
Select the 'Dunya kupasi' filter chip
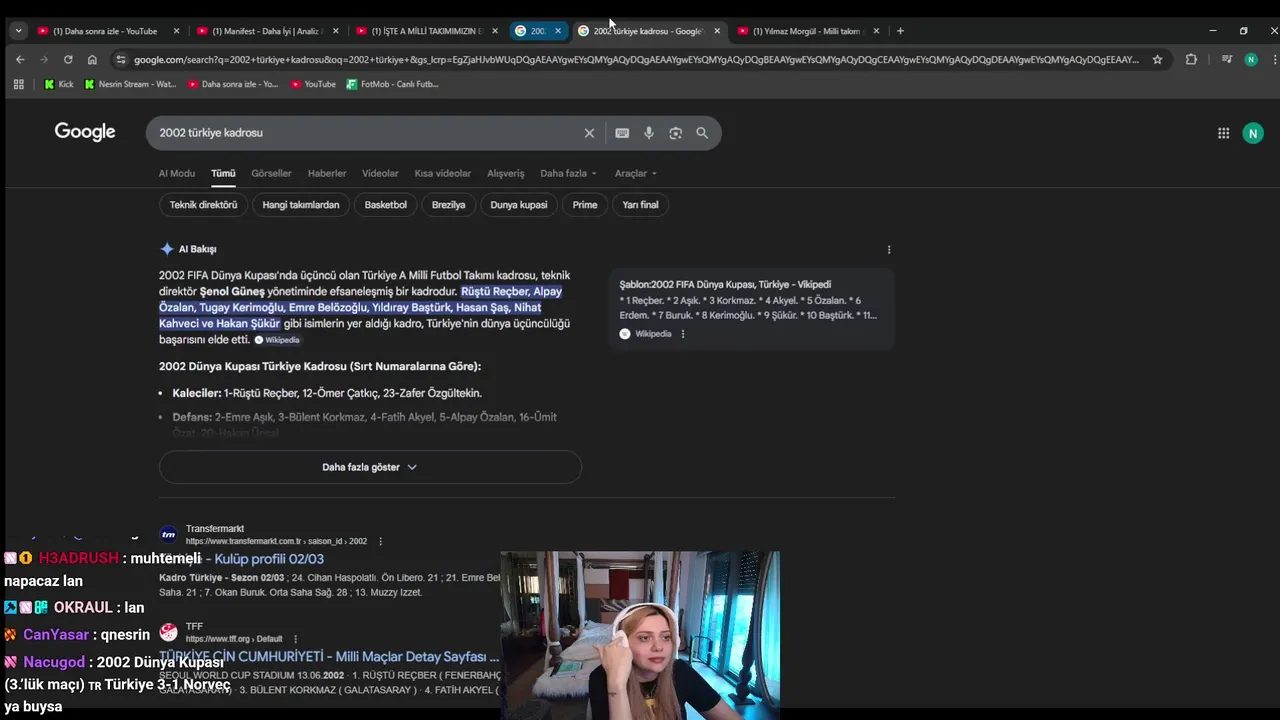click(x=519, y=205)
